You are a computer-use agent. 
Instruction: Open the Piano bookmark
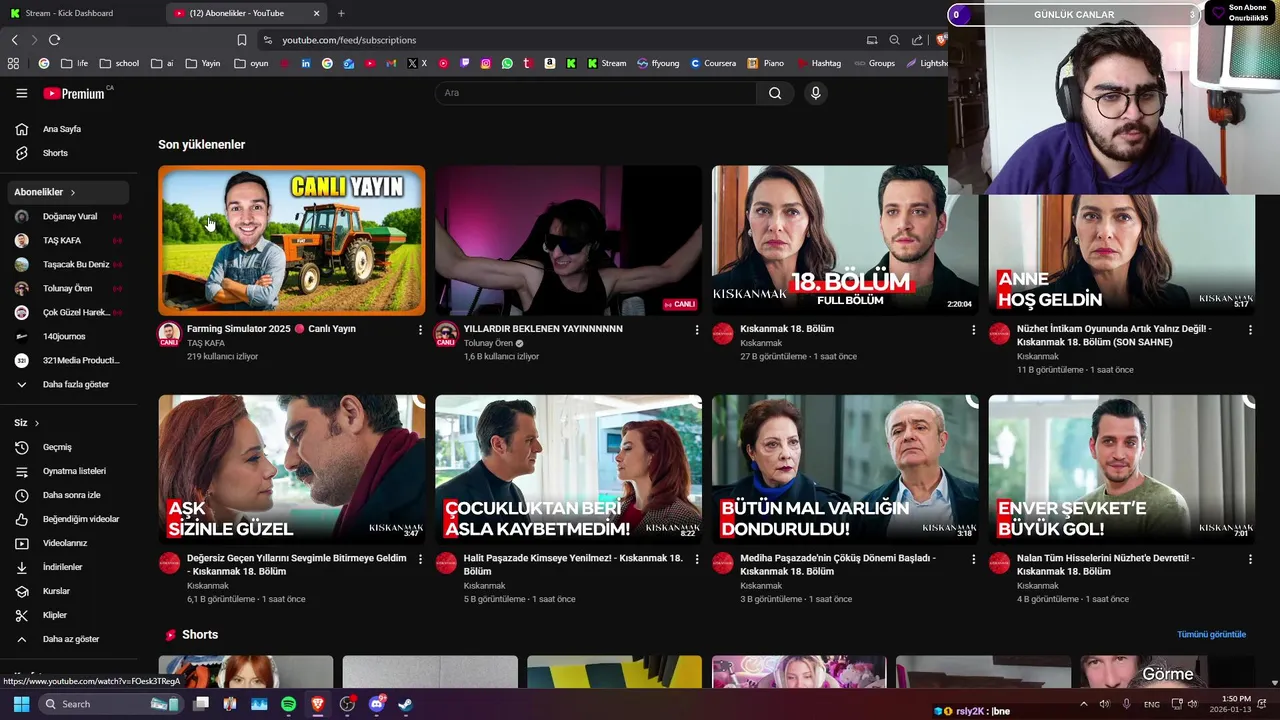pos(766,63)
